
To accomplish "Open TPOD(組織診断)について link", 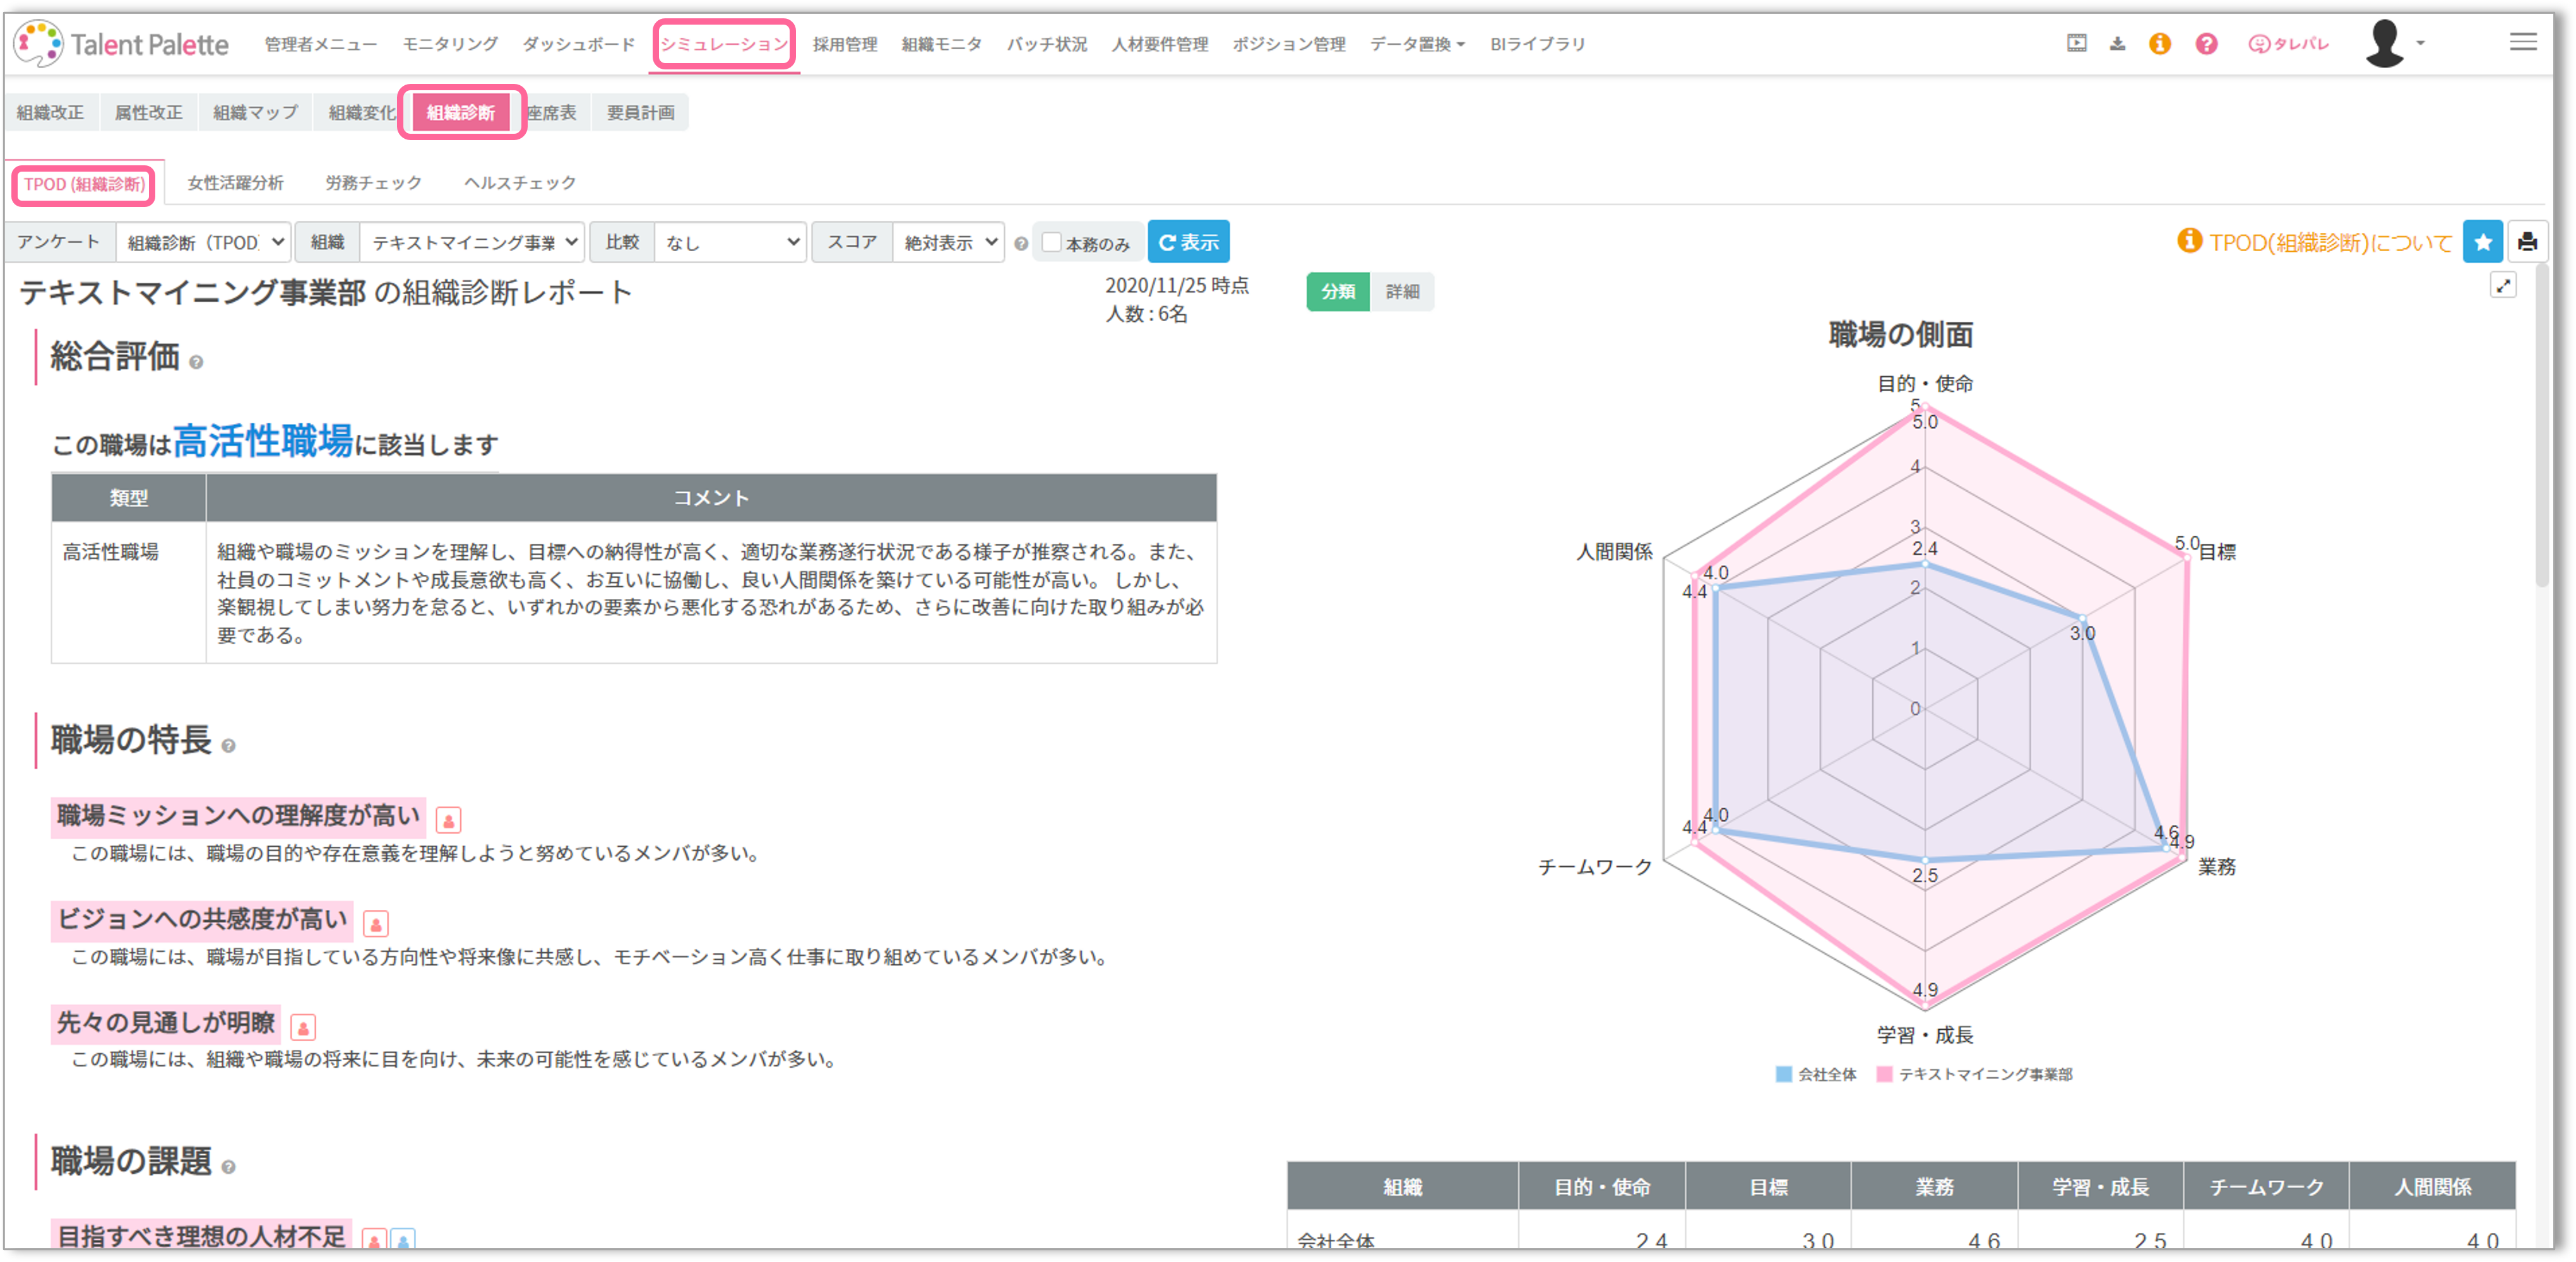I will pos(2329,242).
